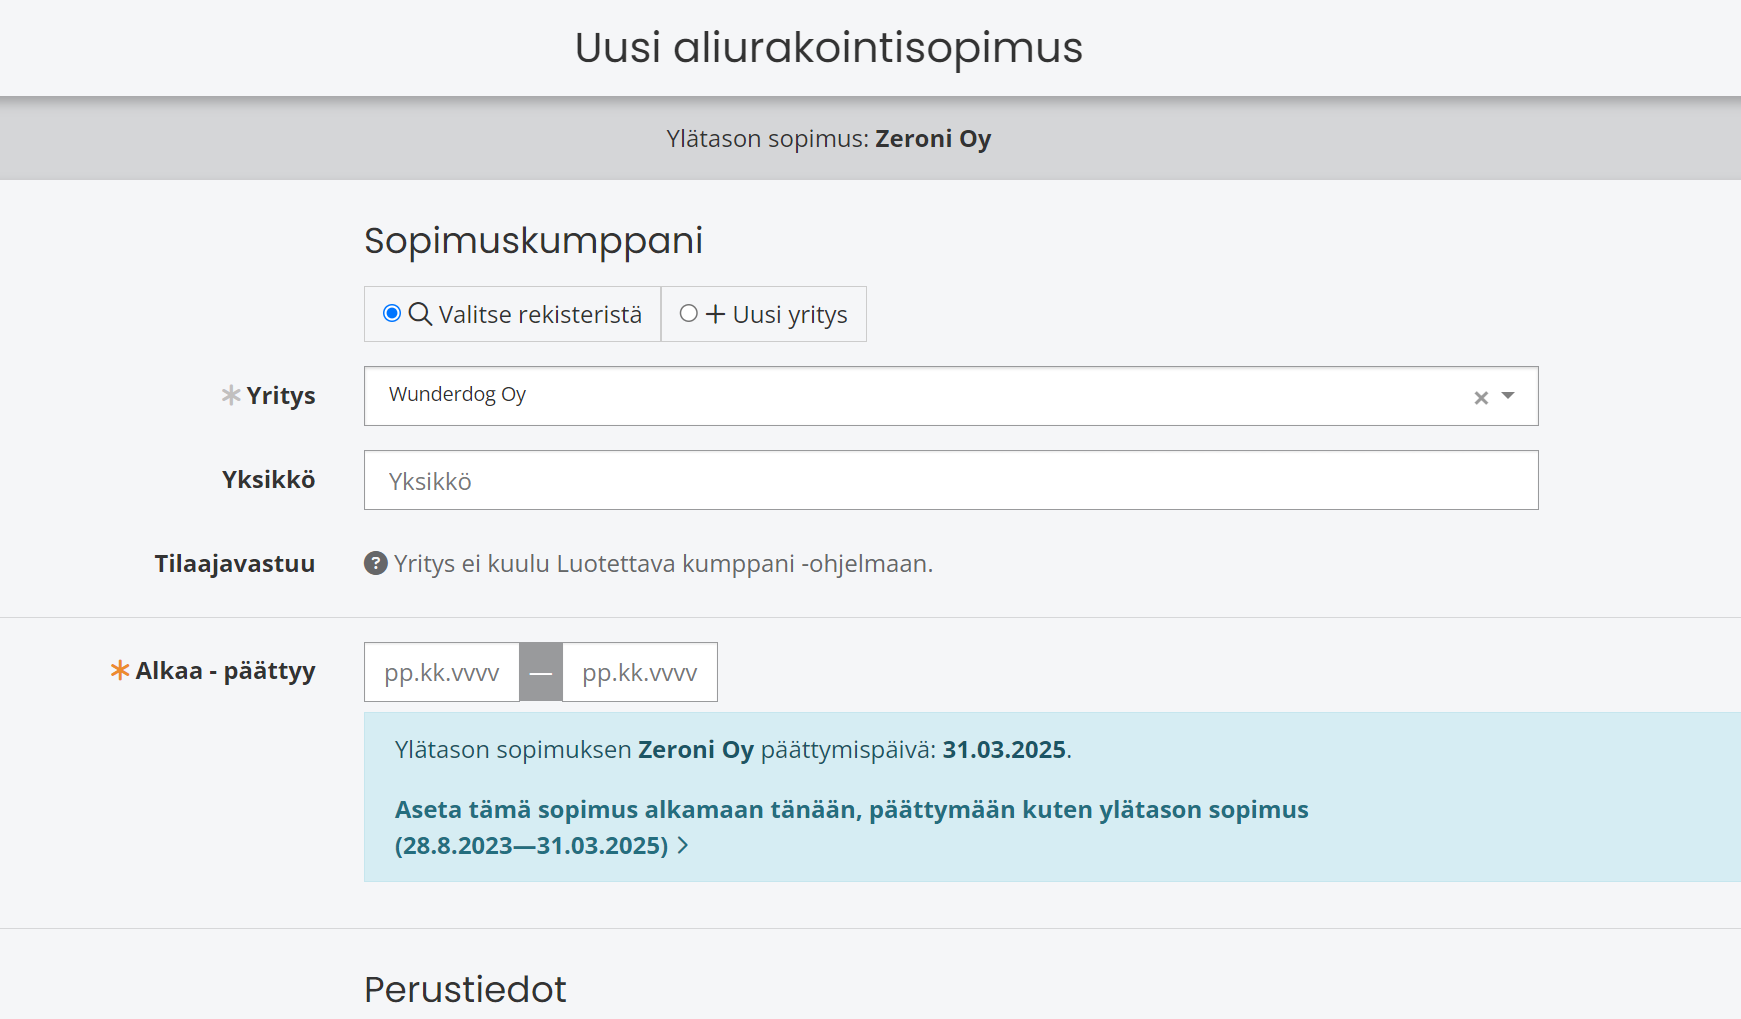
Task: Click the 'Sopimuskumppani' section heading
Action: click(x=534, y=241)
